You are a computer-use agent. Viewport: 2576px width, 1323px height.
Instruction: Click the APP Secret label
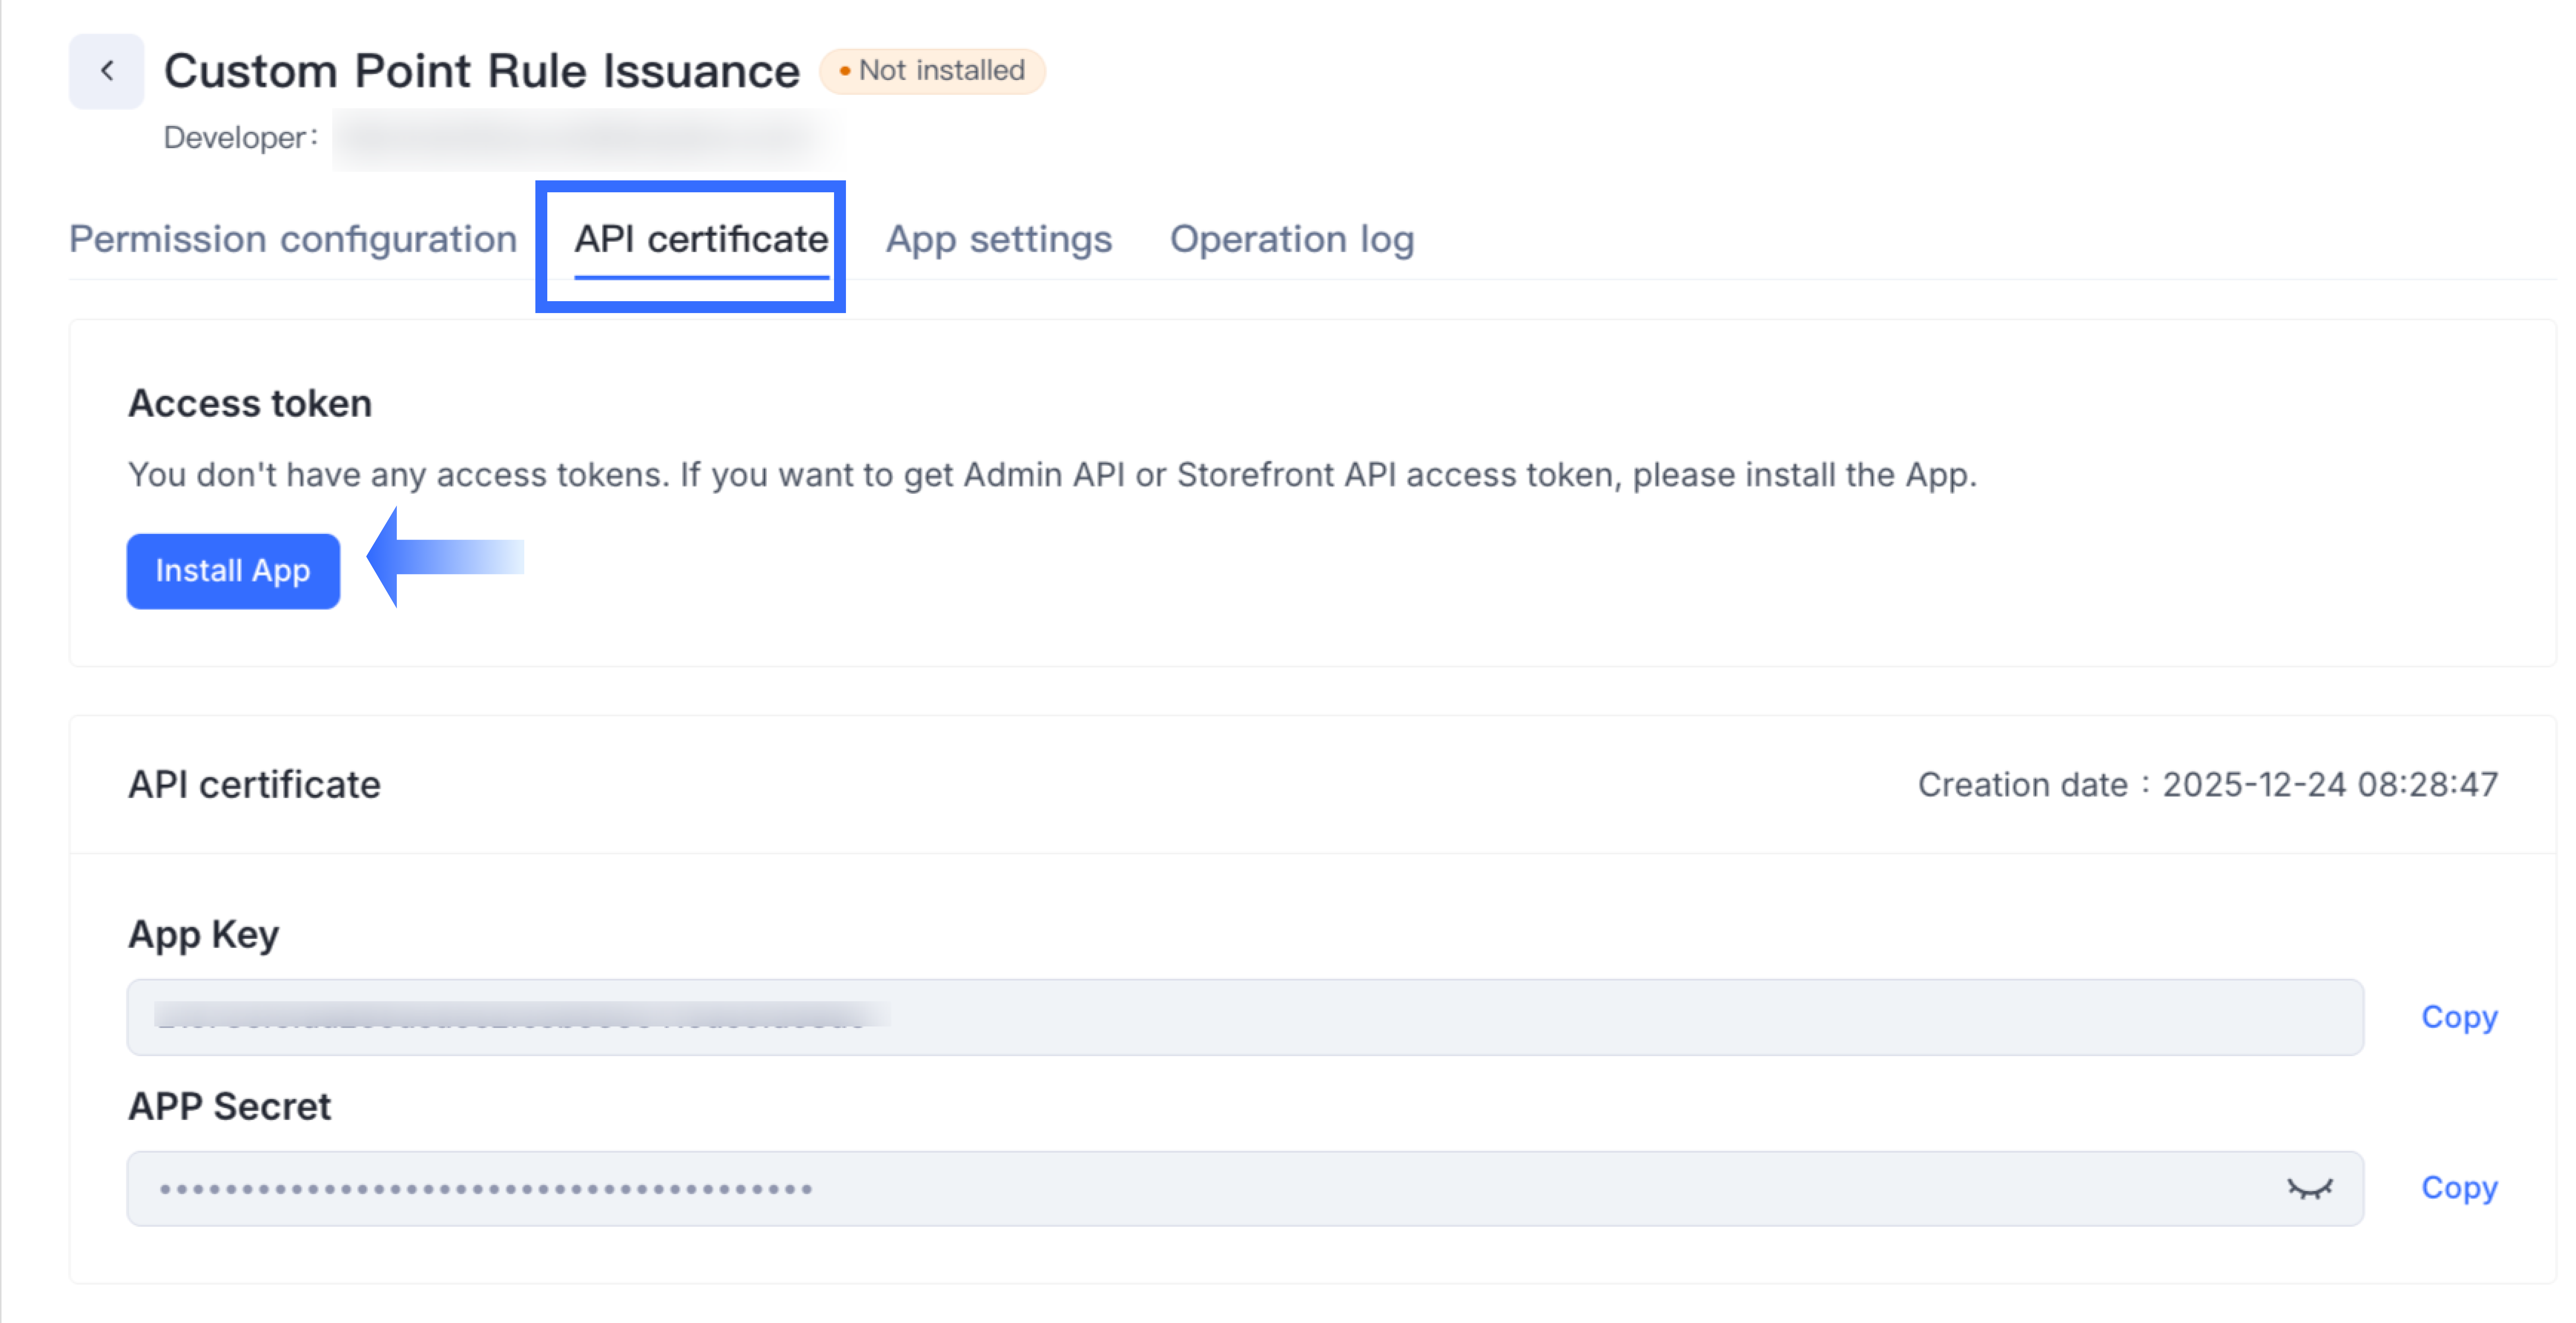click(x=229, y=1106)
